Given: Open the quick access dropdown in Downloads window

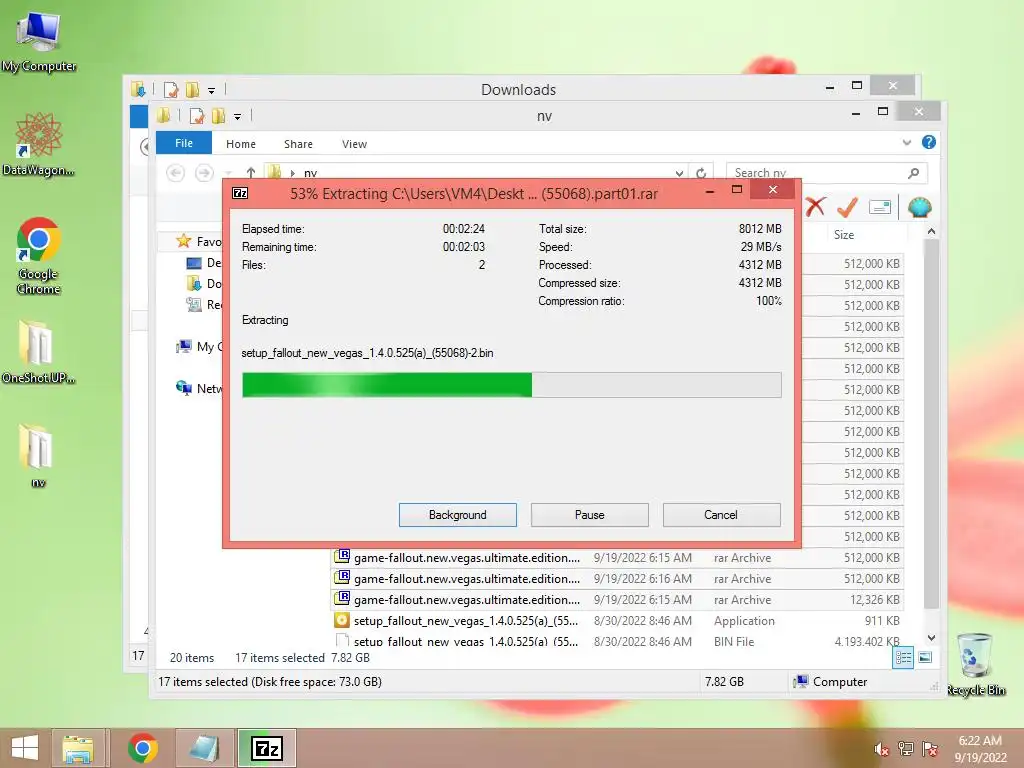Looking at the screenshot, I should tap(211, 90).
